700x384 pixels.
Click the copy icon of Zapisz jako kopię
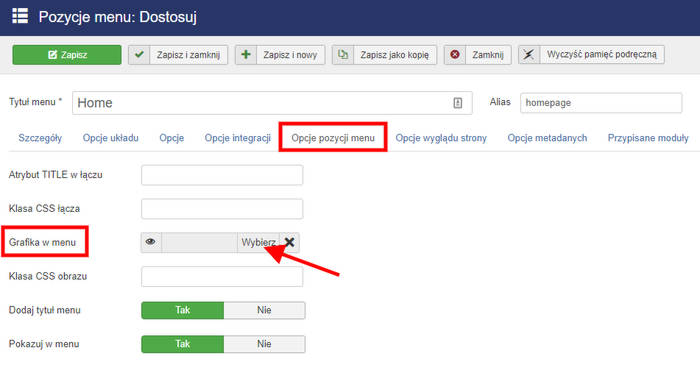point(343,55)
